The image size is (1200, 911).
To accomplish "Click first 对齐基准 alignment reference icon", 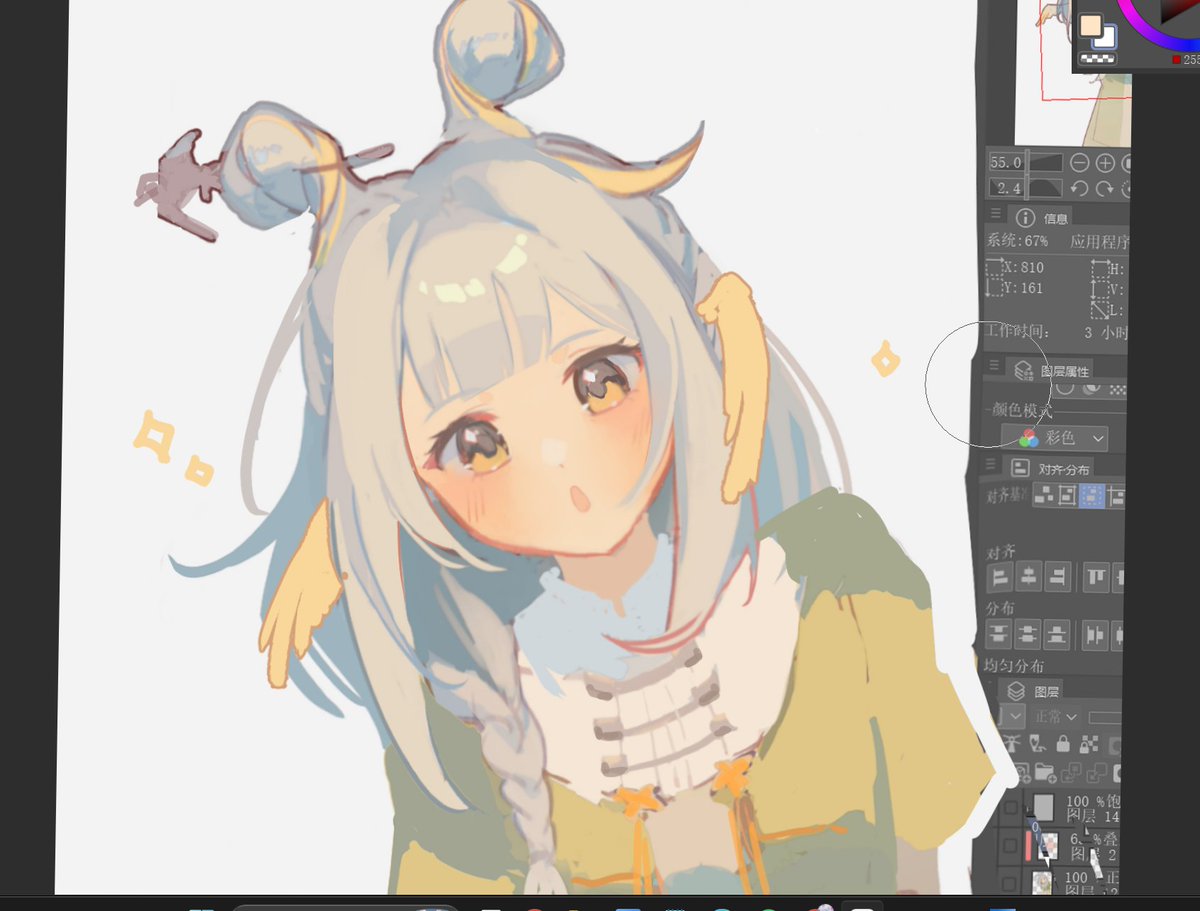I will 1044,495.
